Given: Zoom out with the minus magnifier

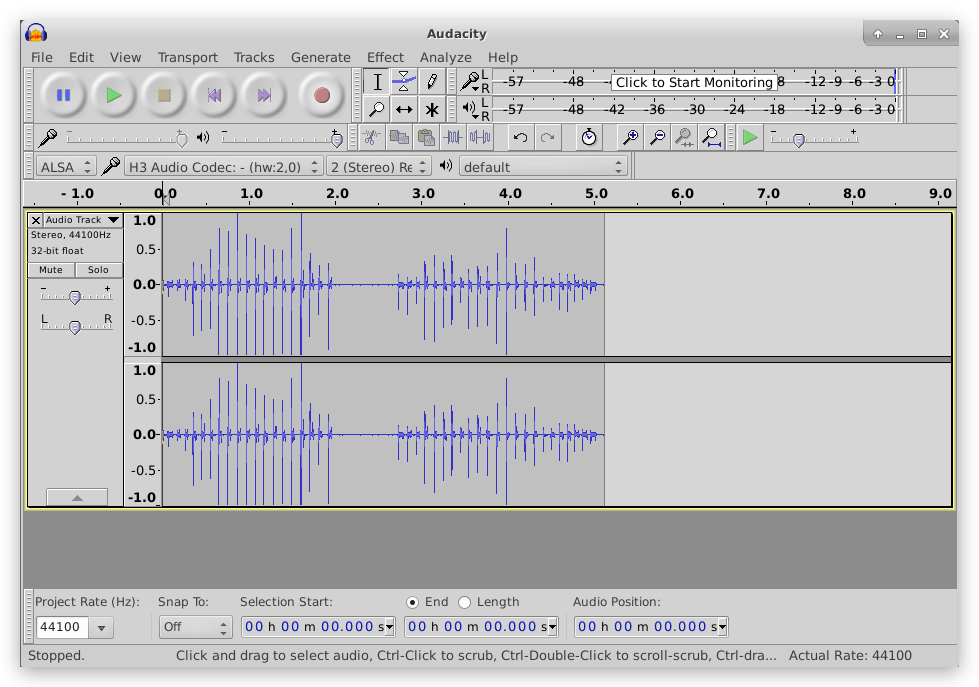Looking at the screenshot, I should click(x=657, y=137).
